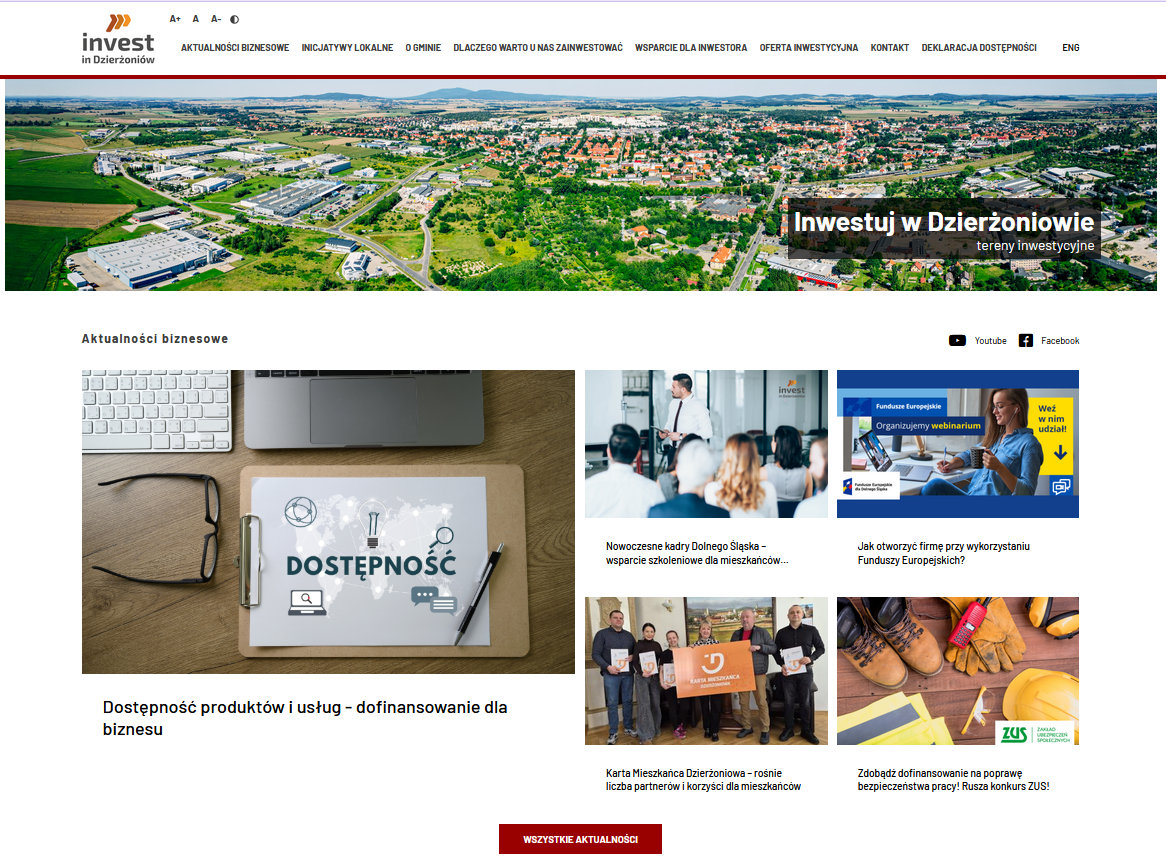This screenshot has width=1166, height=867.
Task: Open the Kontakt page
Action: [889, 48]
